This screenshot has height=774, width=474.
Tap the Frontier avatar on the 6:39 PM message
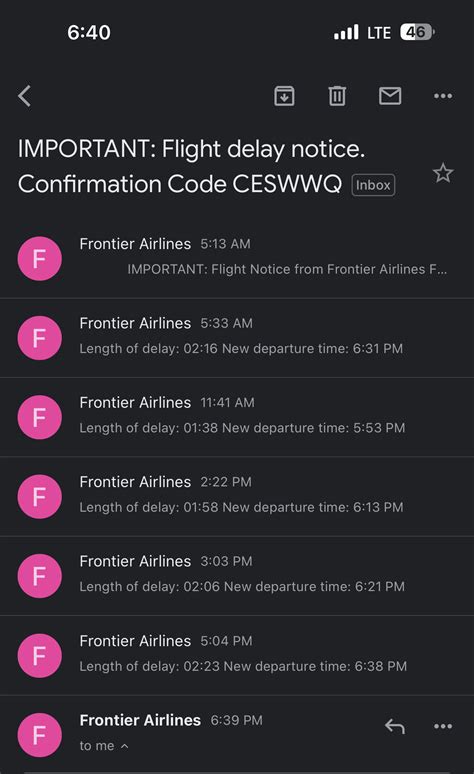[40, 735]
